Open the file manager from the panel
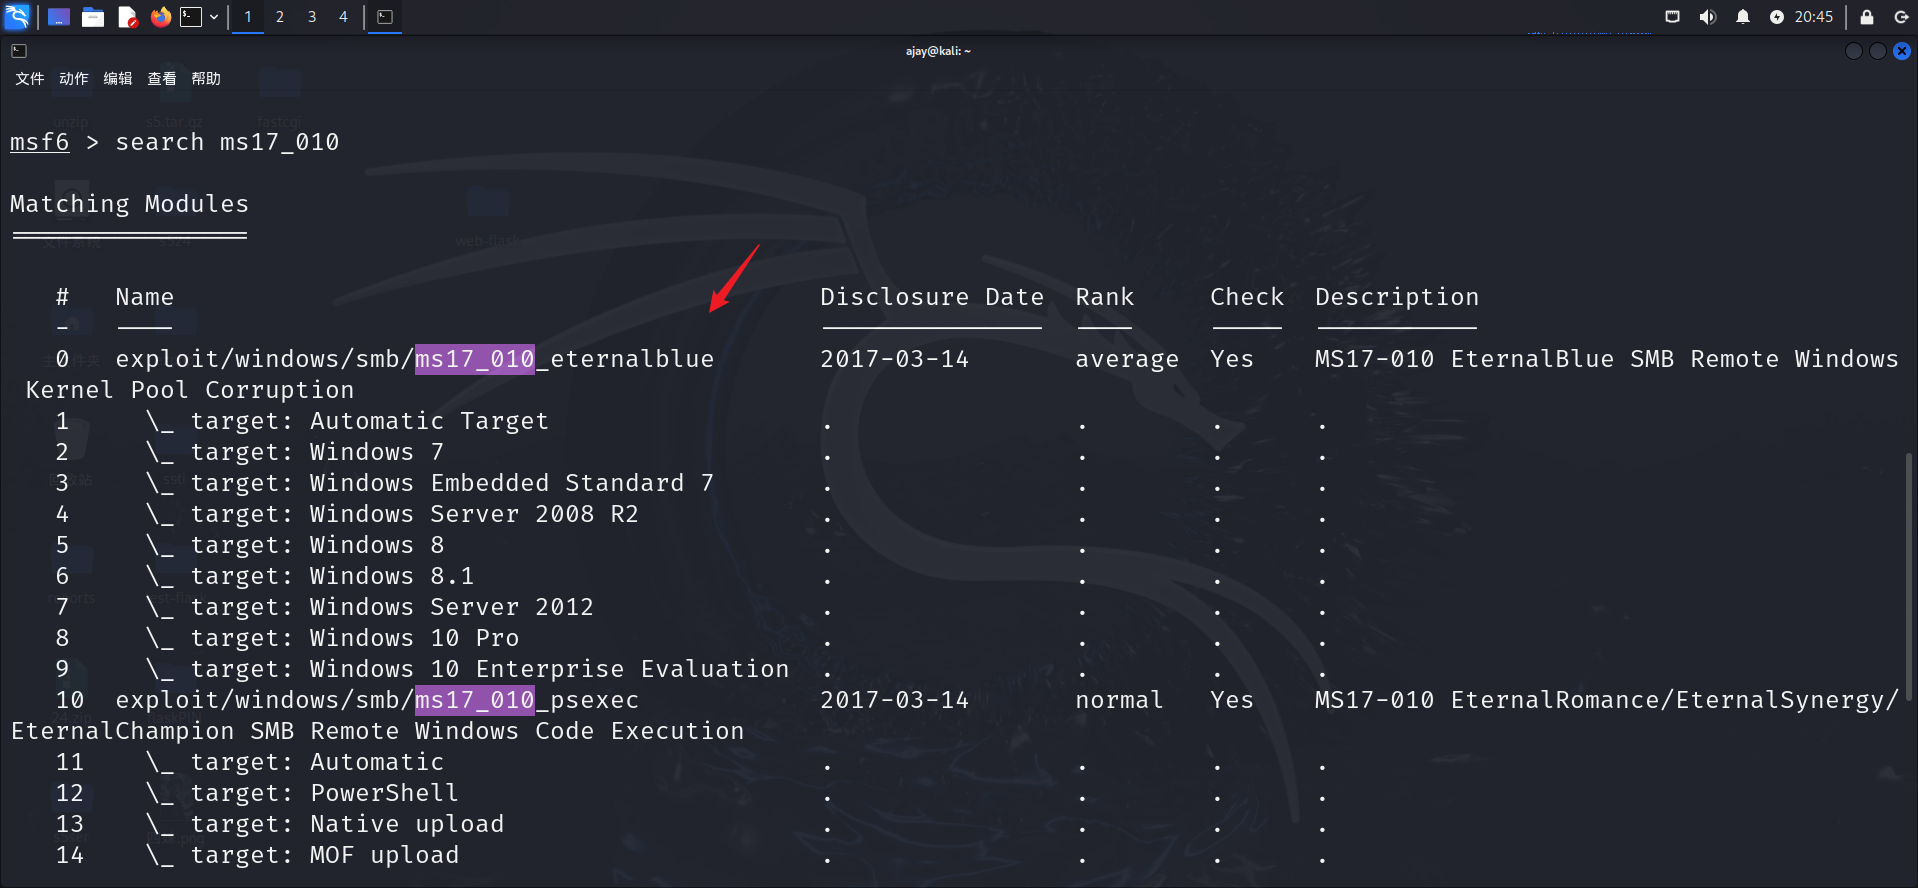 click(93, 17)
